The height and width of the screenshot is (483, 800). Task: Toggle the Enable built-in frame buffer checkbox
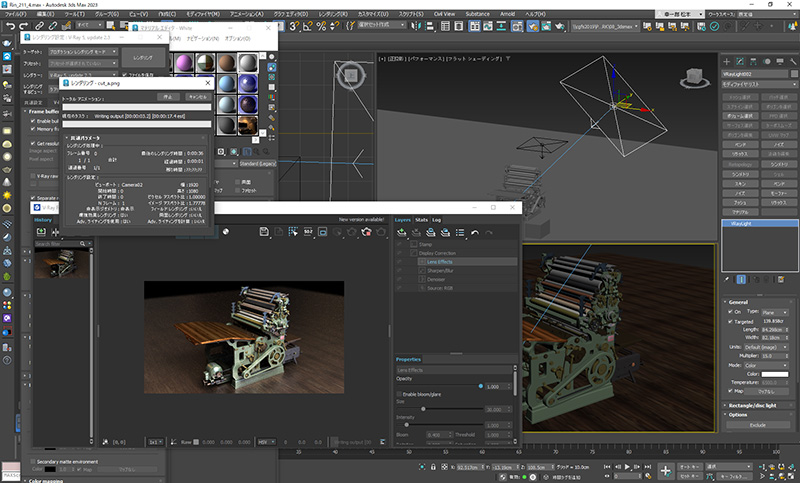[x=33, y=121]
